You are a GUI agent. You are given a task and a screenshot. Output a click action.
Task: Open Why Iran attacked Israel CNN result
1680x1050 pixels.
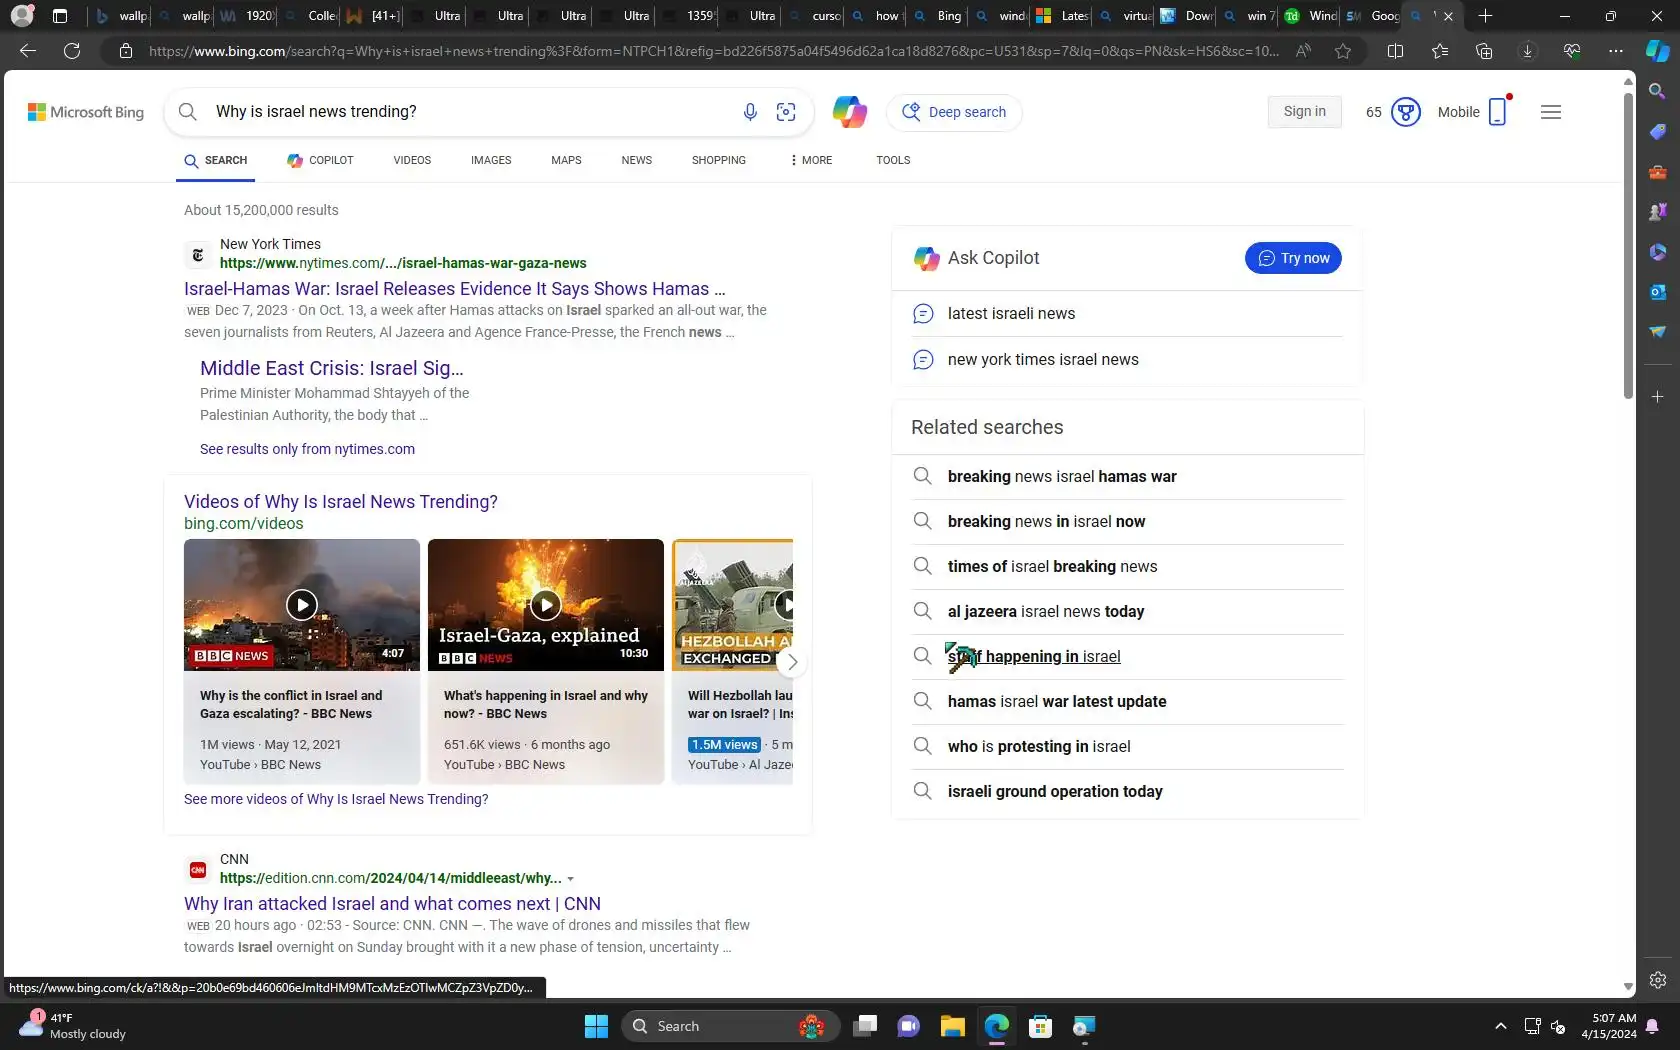(x=392, y=904)
